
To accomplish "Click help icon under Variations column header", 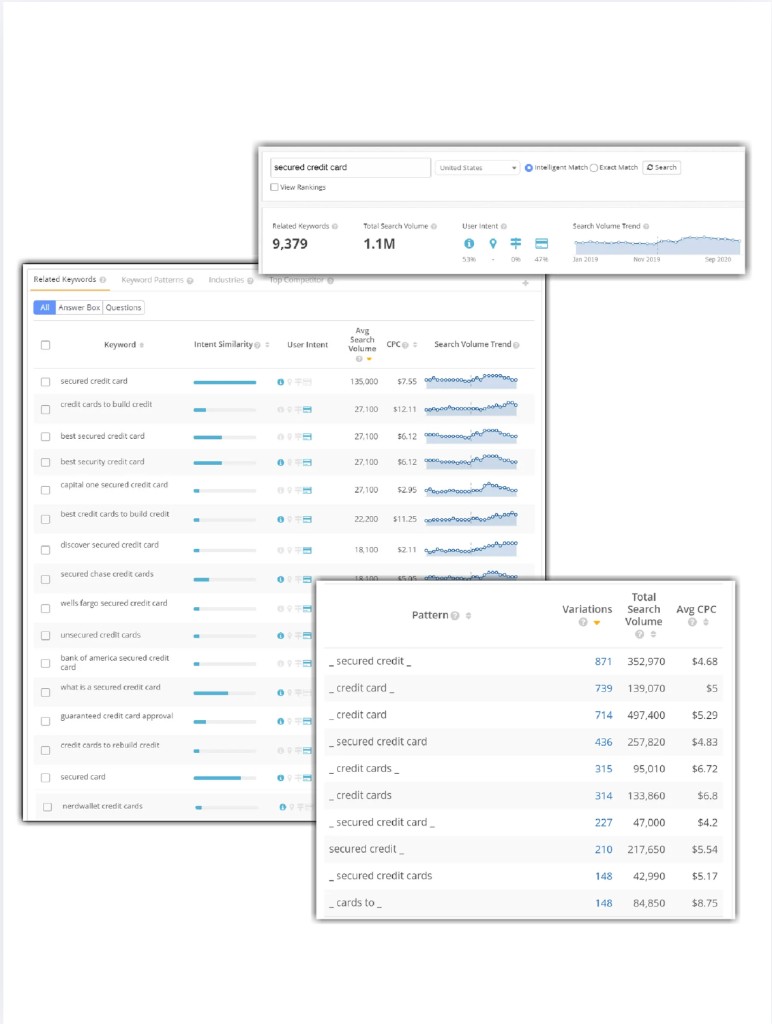I will (583, 622).
